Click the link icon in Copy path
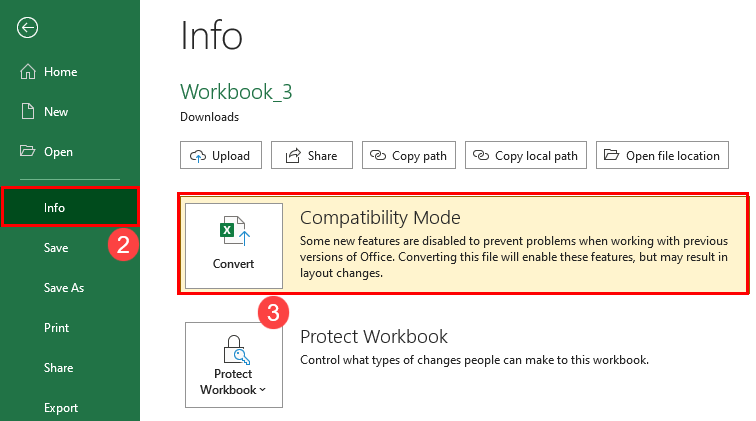This screenshot has height=421, width=756. 378,155
